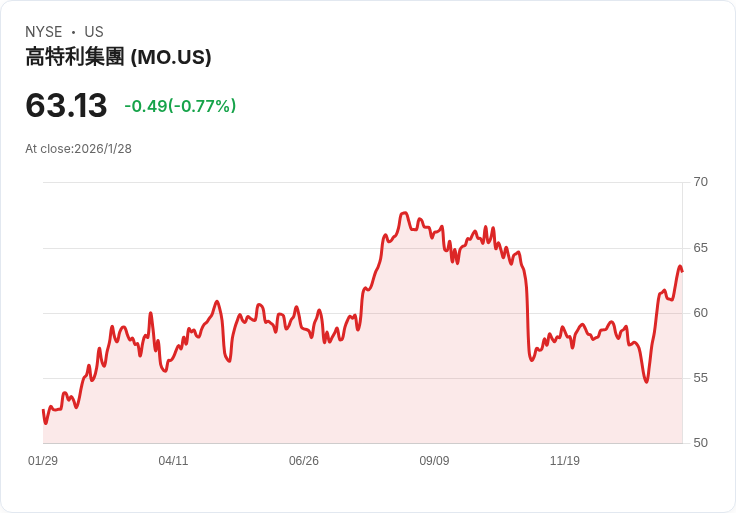Screen dimensions: 736x513
Task: Choose the 09/09 date on x-axis
Action: click(x=434, y=461)
